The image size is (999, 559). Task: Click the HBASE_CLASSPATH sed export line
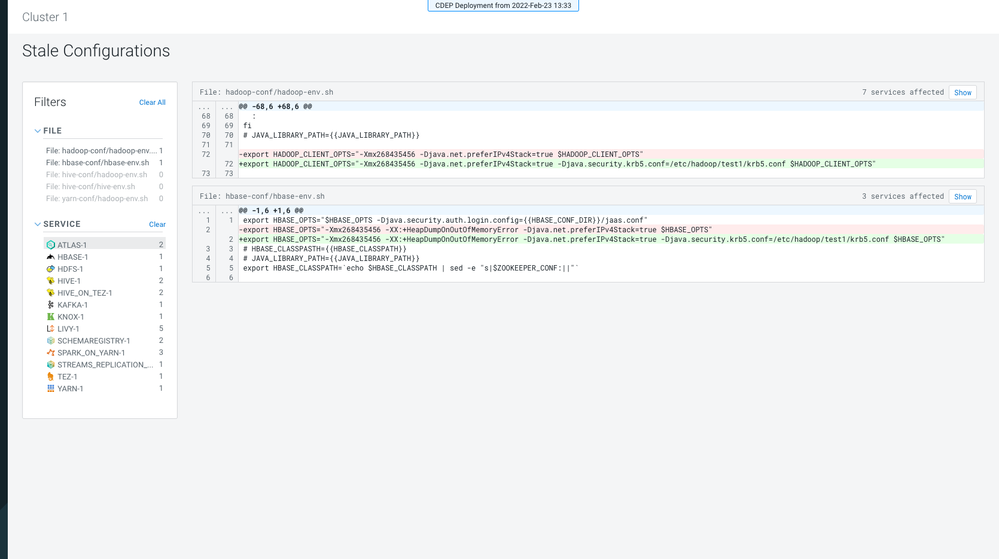point(410,268)
